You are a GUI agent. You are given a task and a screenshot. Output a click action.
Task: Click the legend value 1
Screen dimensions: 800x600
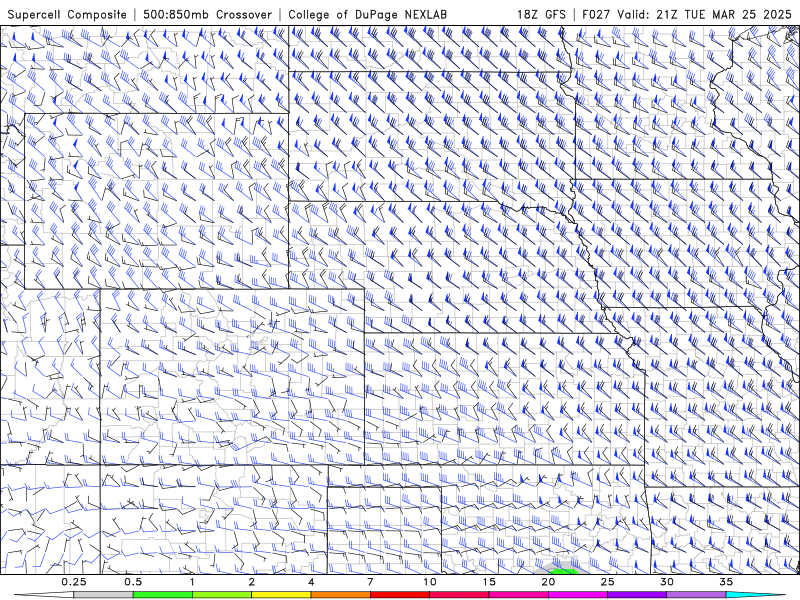pyautogui.click(x=192, y=582)
